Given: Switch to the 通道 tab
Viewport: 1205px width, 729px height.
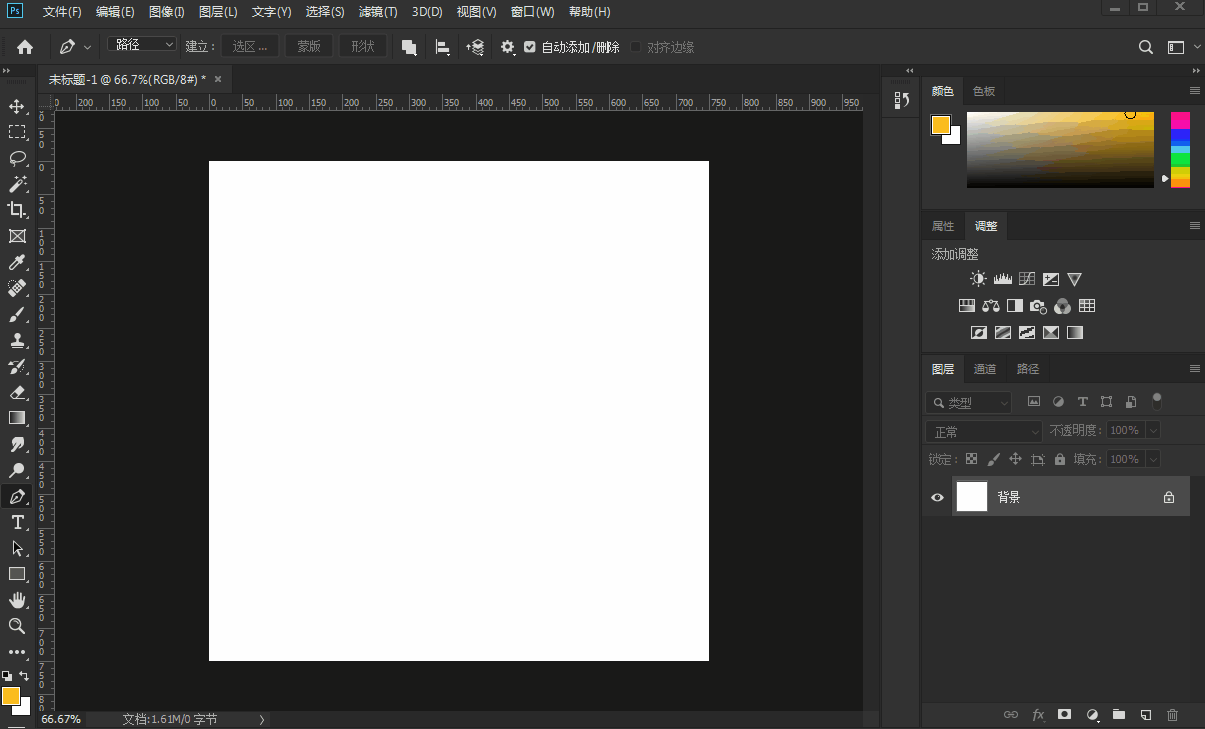Looking at the screenshot, I should click(x=985, y=369).
